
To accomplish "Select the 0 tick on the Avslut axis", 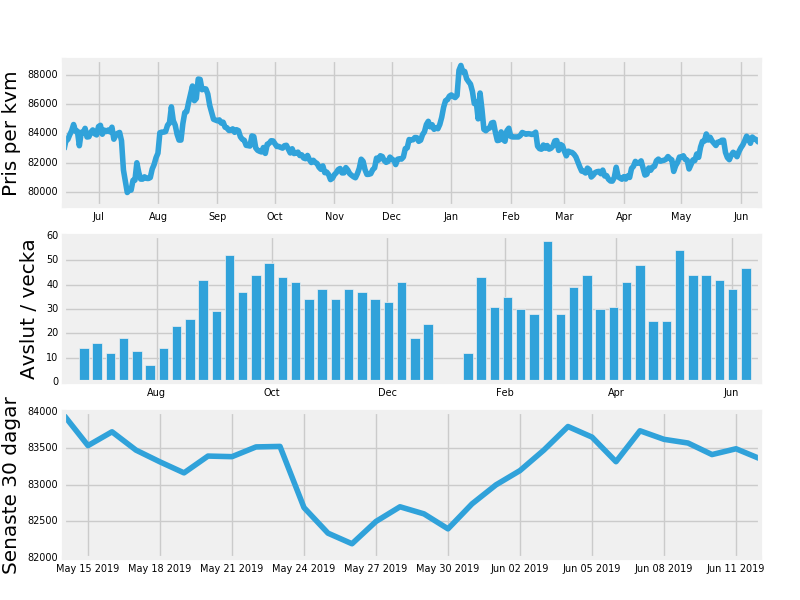I will [56, 382].
